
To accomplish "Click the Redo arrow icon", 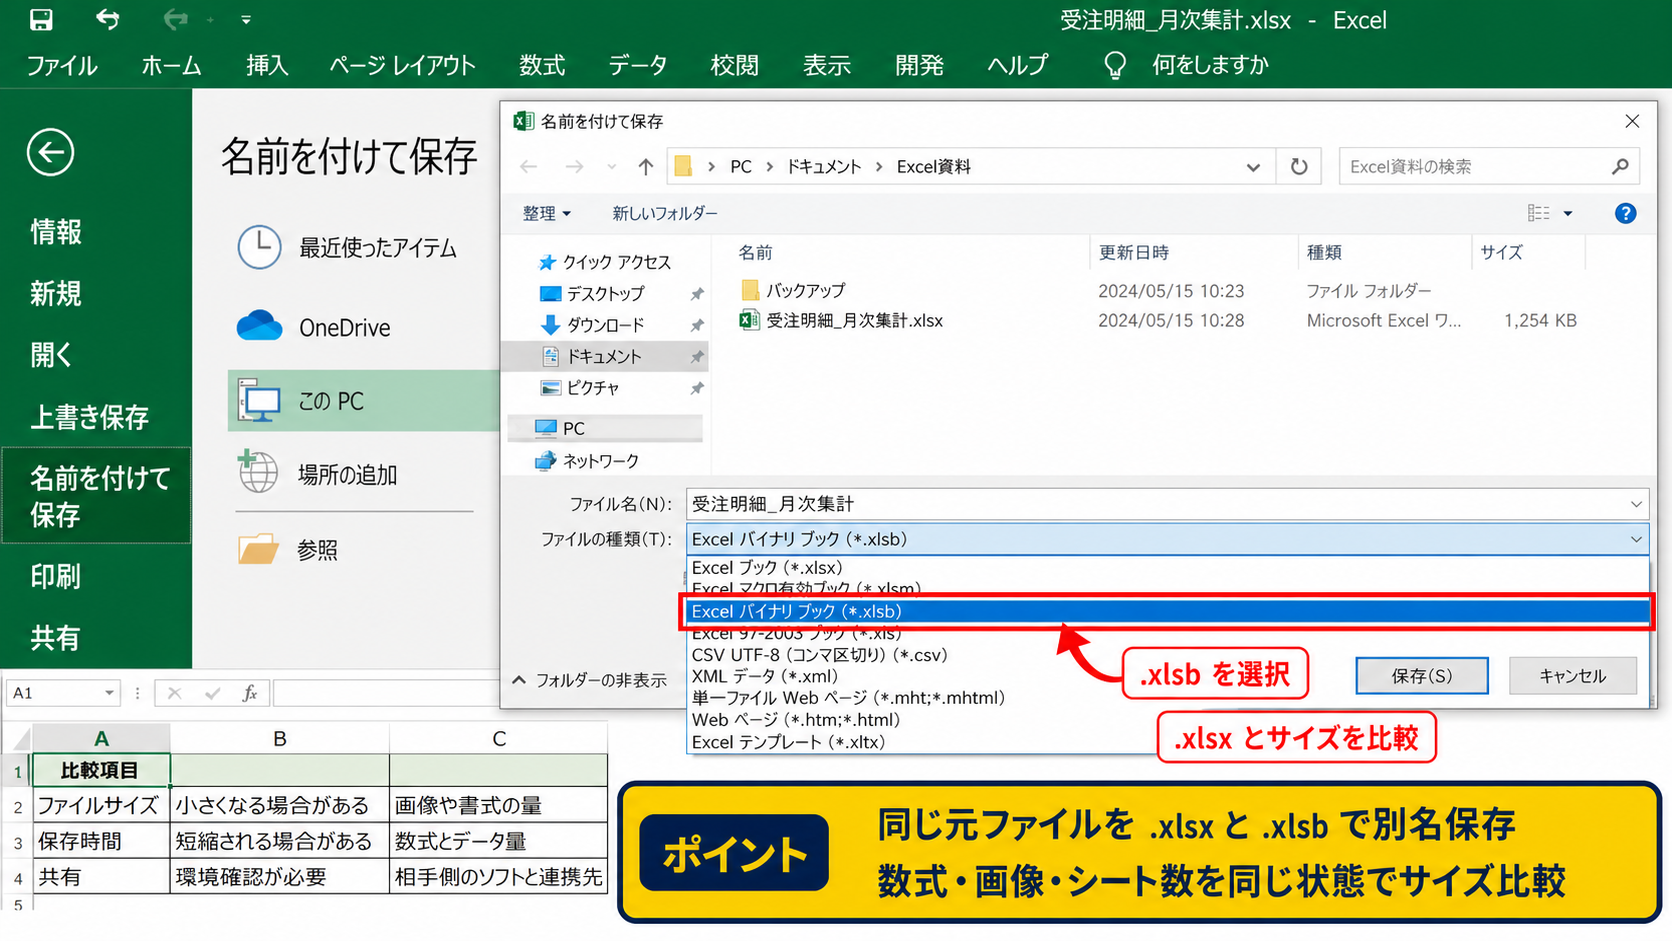I will pos(175,19).
